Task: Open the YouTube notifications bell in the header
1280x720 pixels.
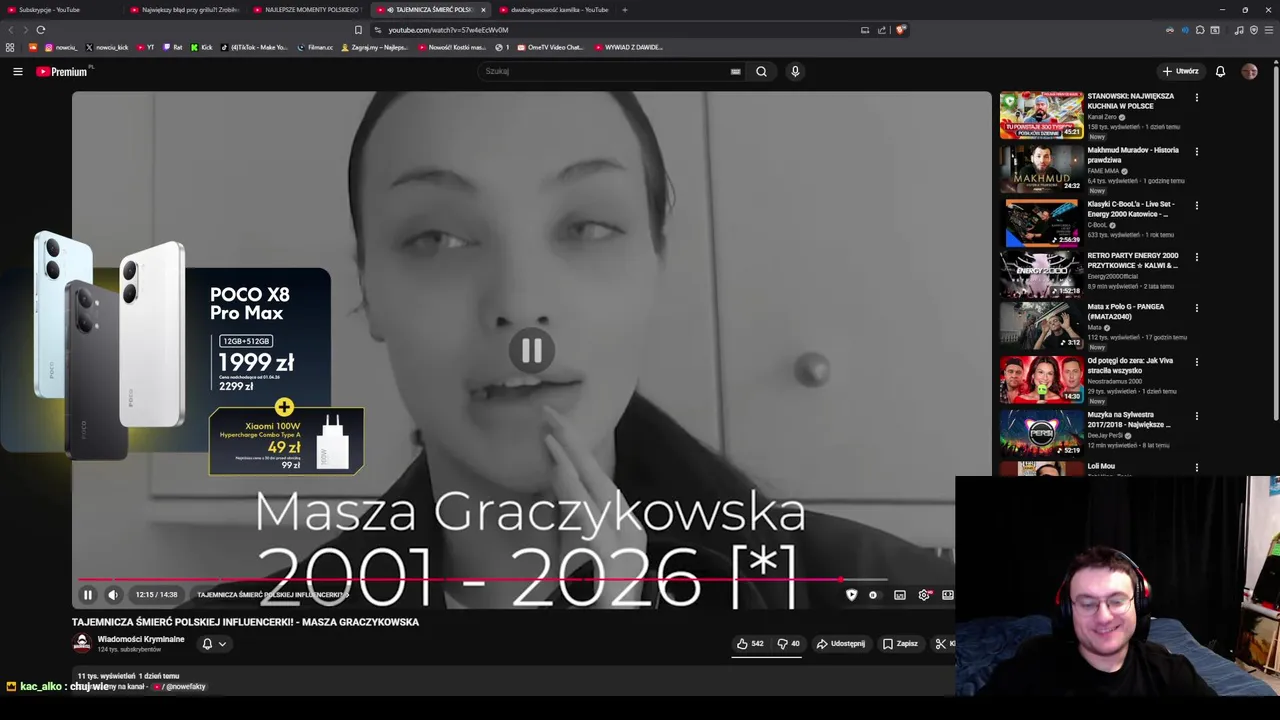Action: point(1220,71)
